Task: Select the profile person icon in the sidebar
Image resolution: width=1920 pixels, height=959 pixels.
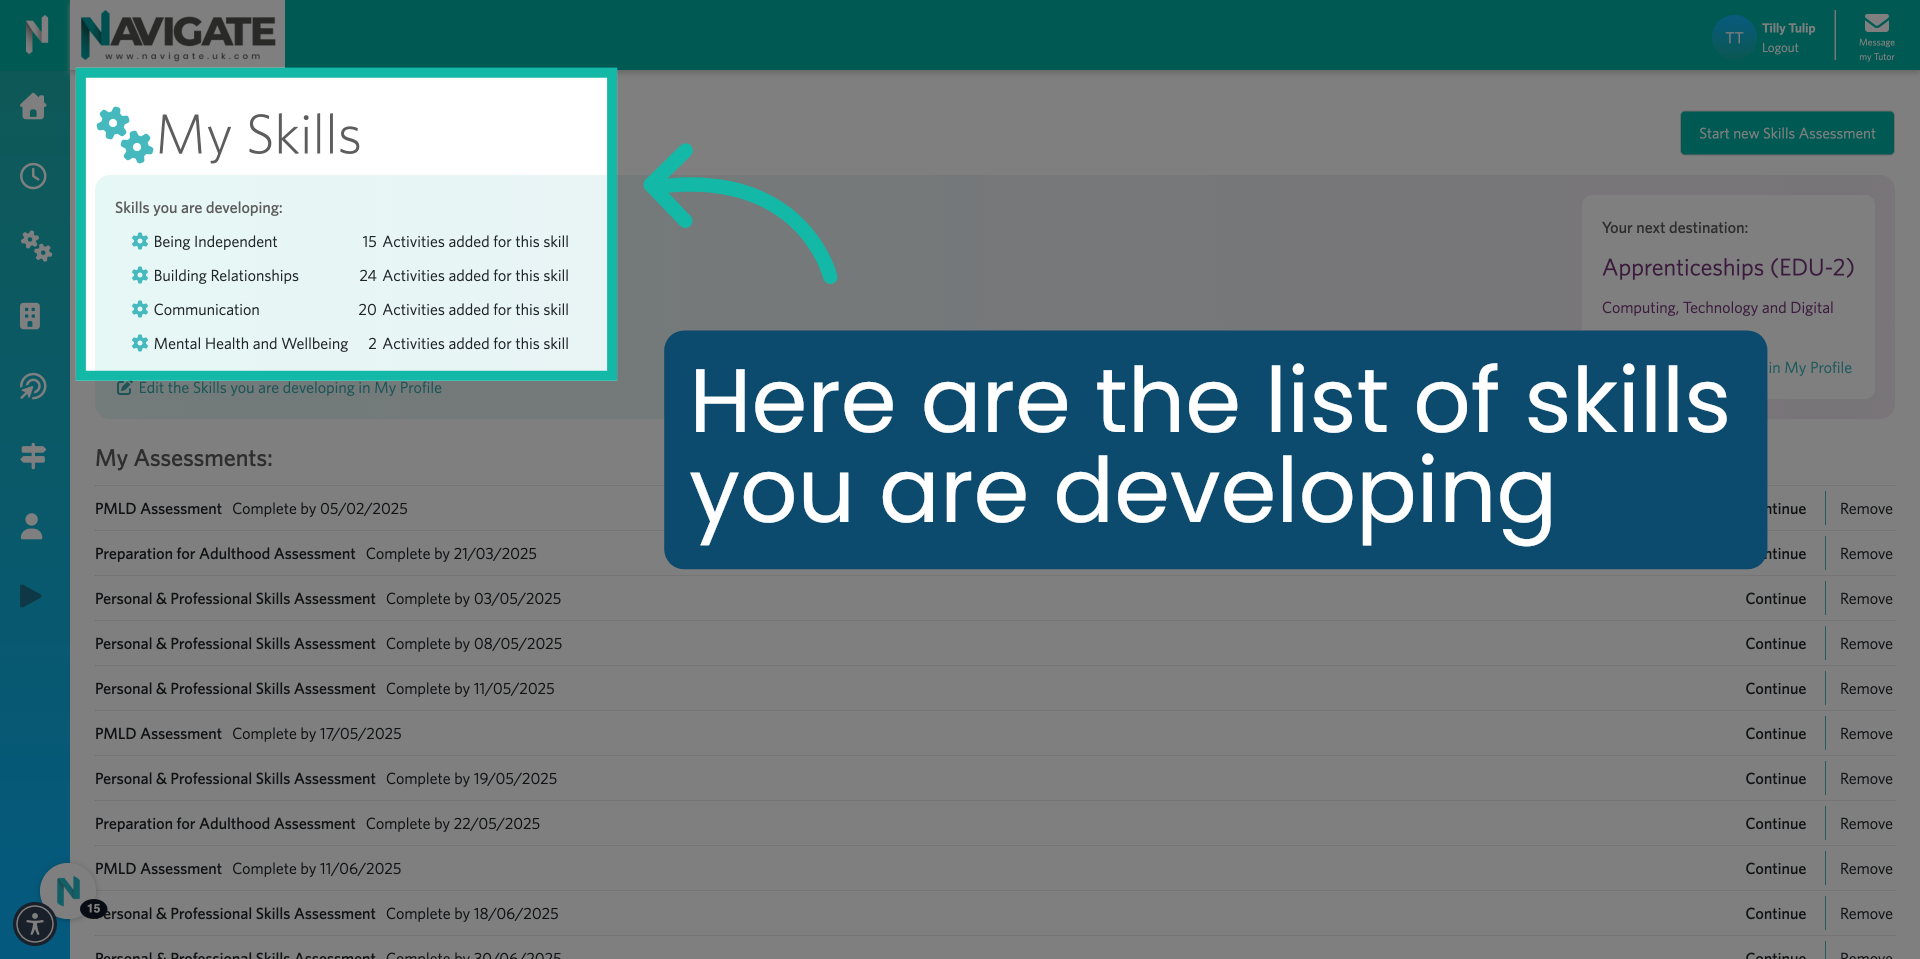Action: pos(33,527)
